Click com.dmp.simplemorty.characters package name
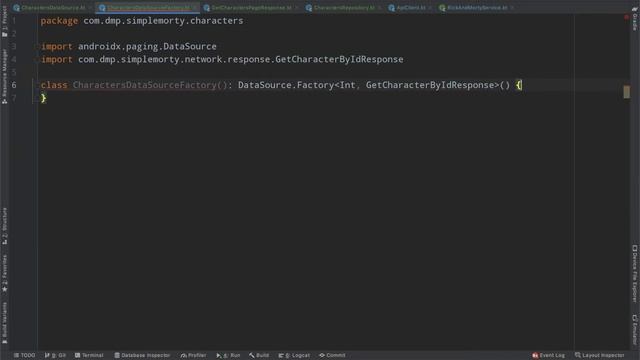Image resolution: width=640 pixels, height=360 pixels. click(x=163, y=21)
